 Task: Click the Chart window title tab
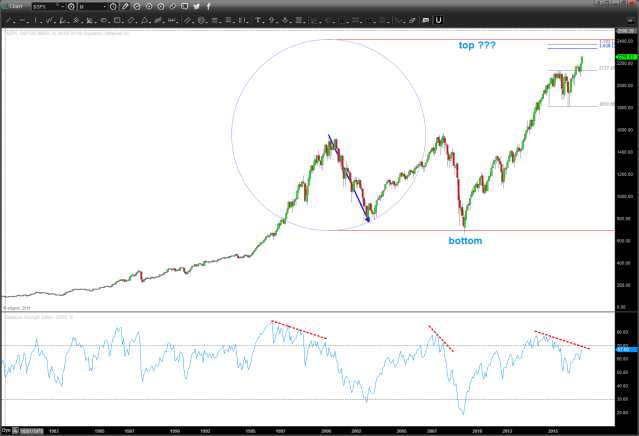tap(15, 7)
